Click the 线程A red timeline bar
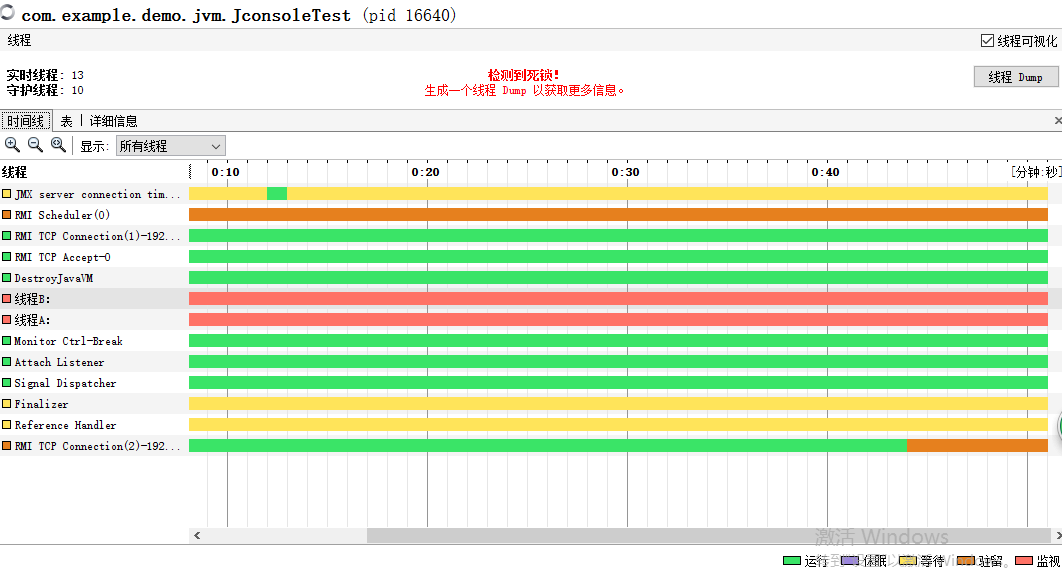1062x576 pixels. tap(618, 320)
